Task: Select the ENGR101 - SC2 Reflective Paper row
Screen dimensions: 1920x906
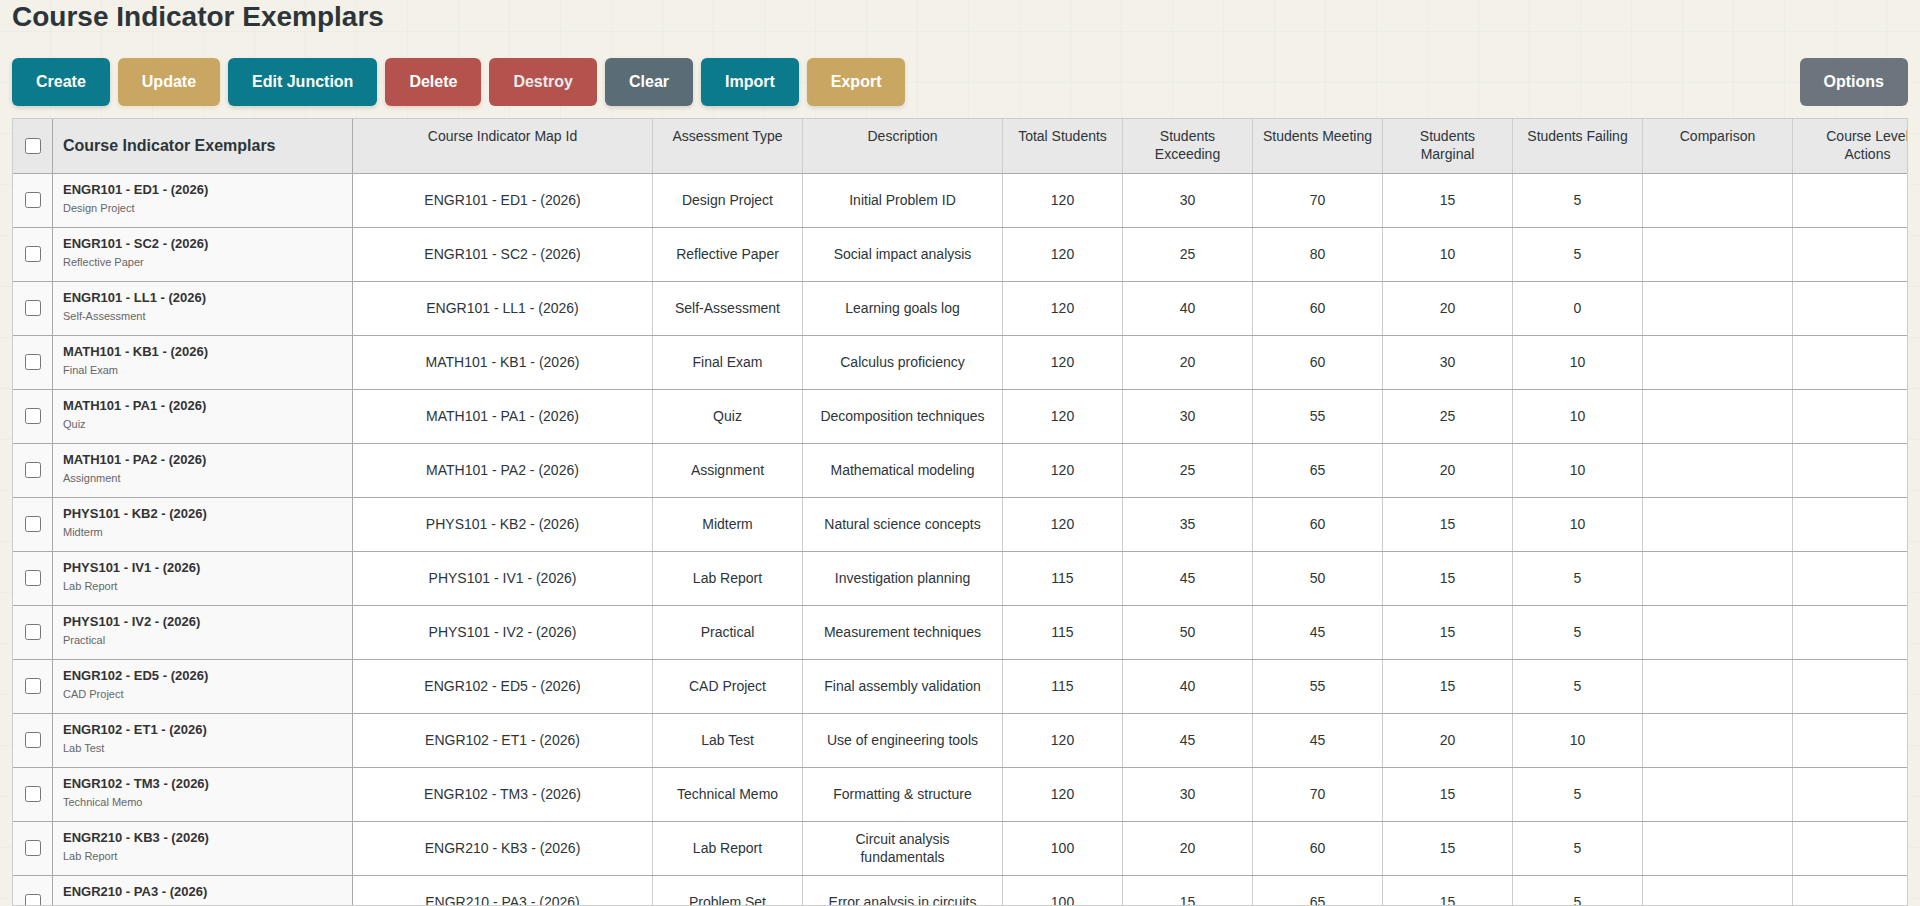Action: pos(32,254)
